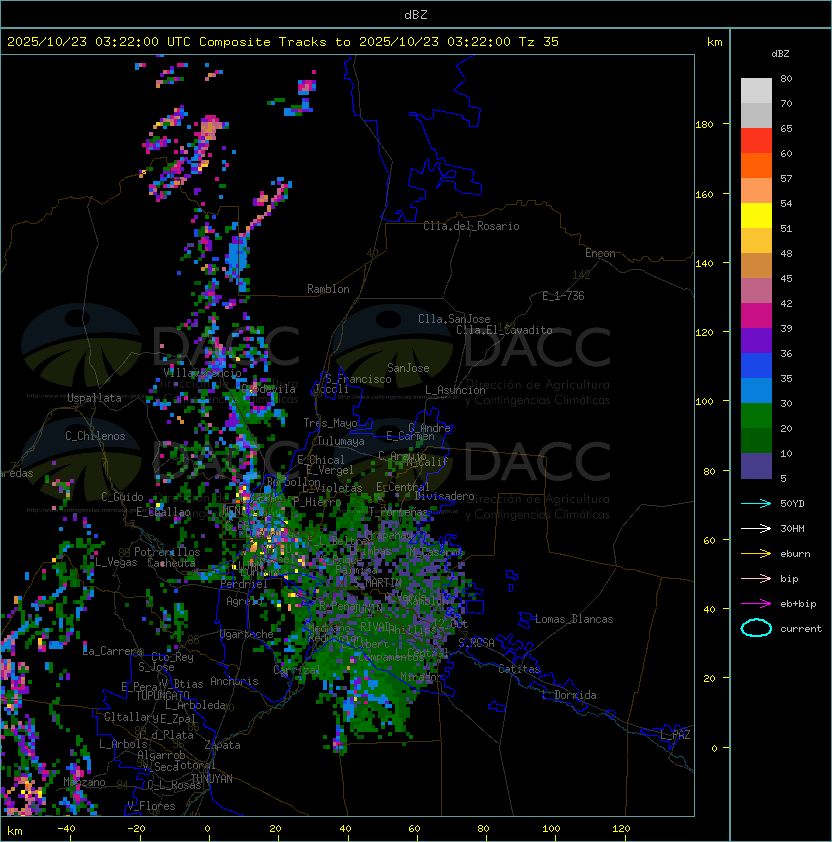Pick the yellow 54-51 dBZ legend swatch

point(756,216)
